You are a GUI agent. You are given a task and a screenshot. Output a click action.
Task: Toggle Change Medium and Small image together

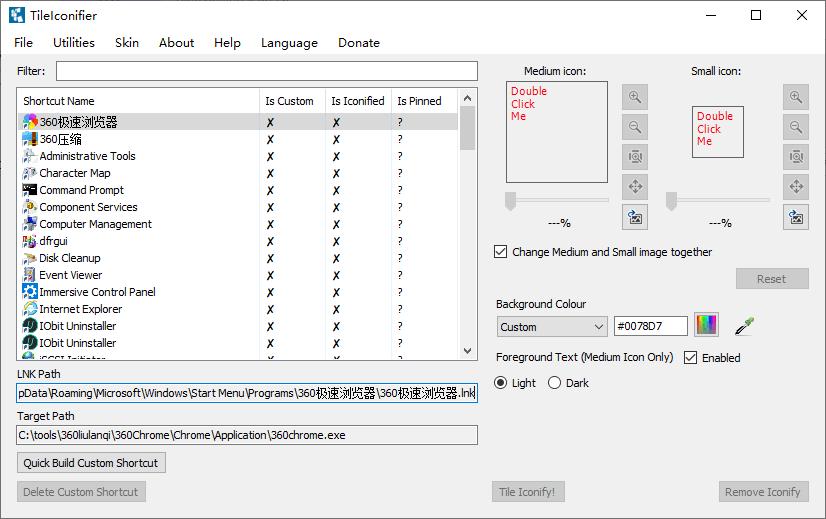(500, 252)
